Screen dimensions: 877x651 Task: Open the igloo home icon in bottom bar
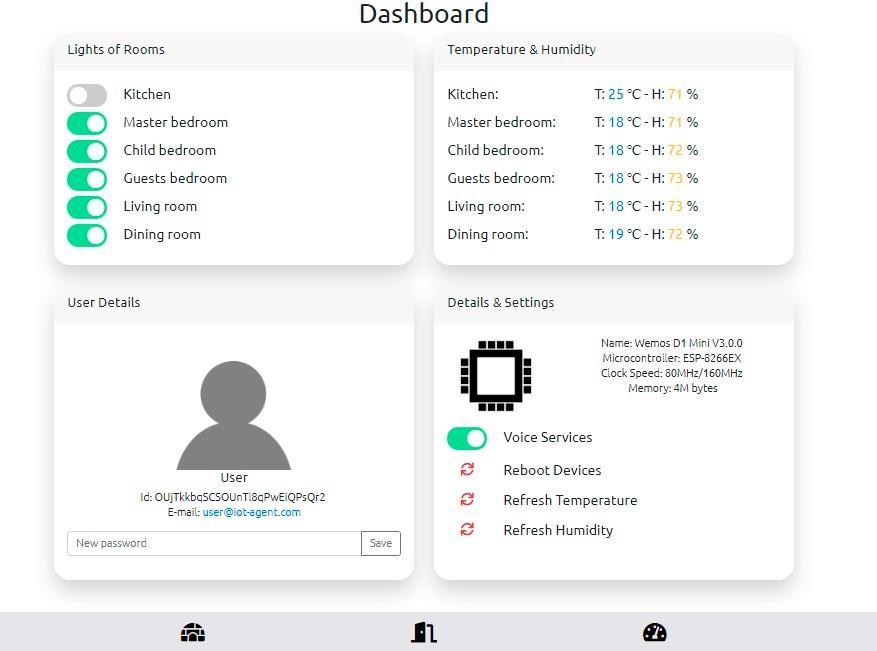click(x=193, y=633)
